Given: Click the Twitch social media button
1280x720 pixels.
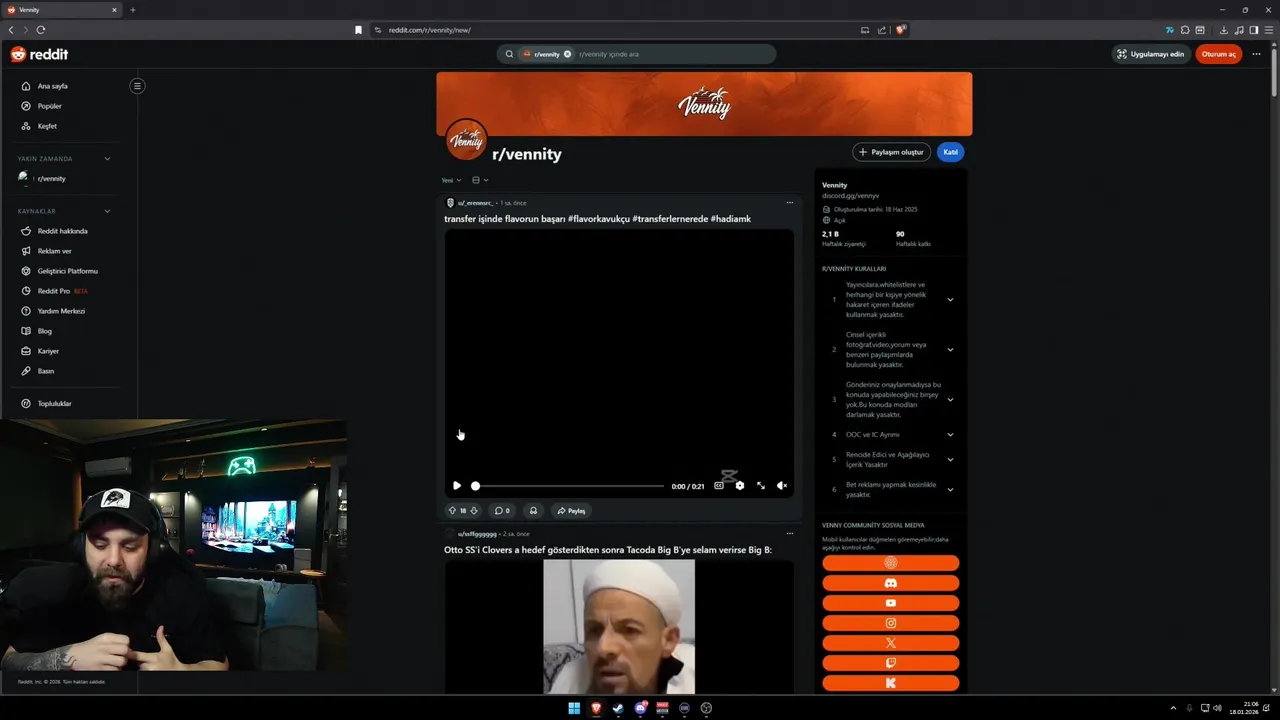Looking at the screenshot, I should pyautogui.click(x=890, y=663).
